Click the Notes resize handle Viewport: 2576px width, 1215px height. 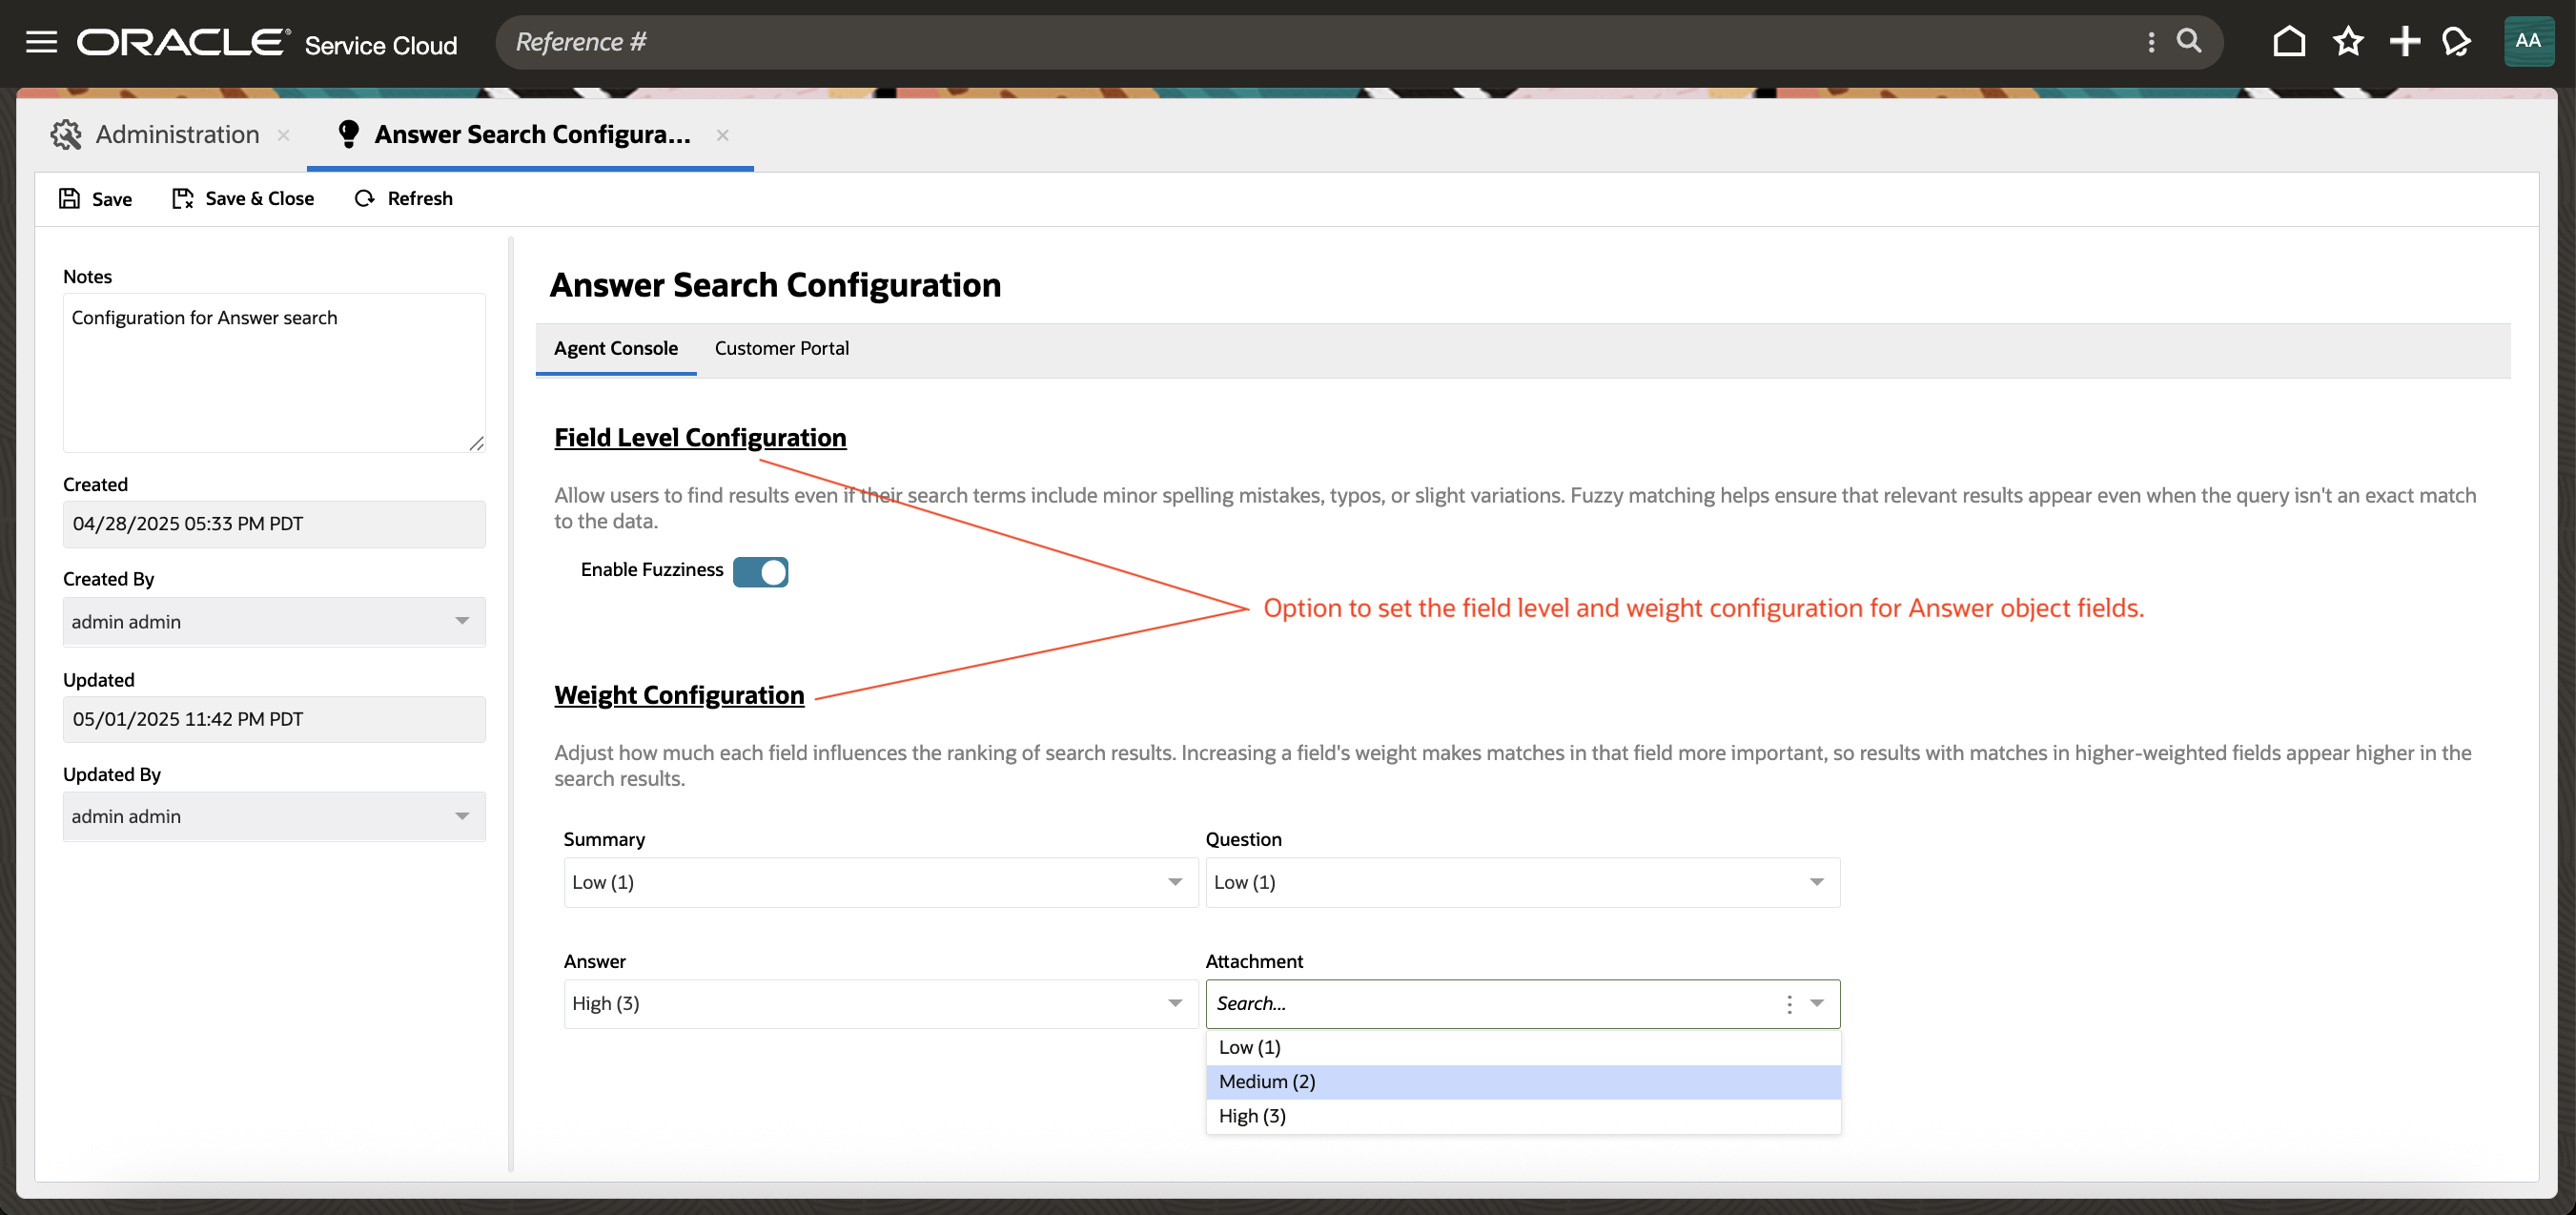[476, 443]
